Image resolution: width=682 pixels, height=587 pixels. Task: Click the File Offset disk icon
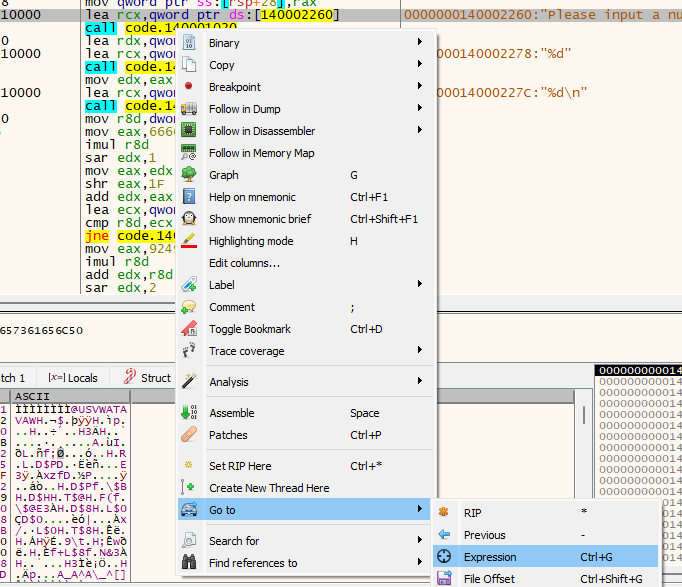444,578
